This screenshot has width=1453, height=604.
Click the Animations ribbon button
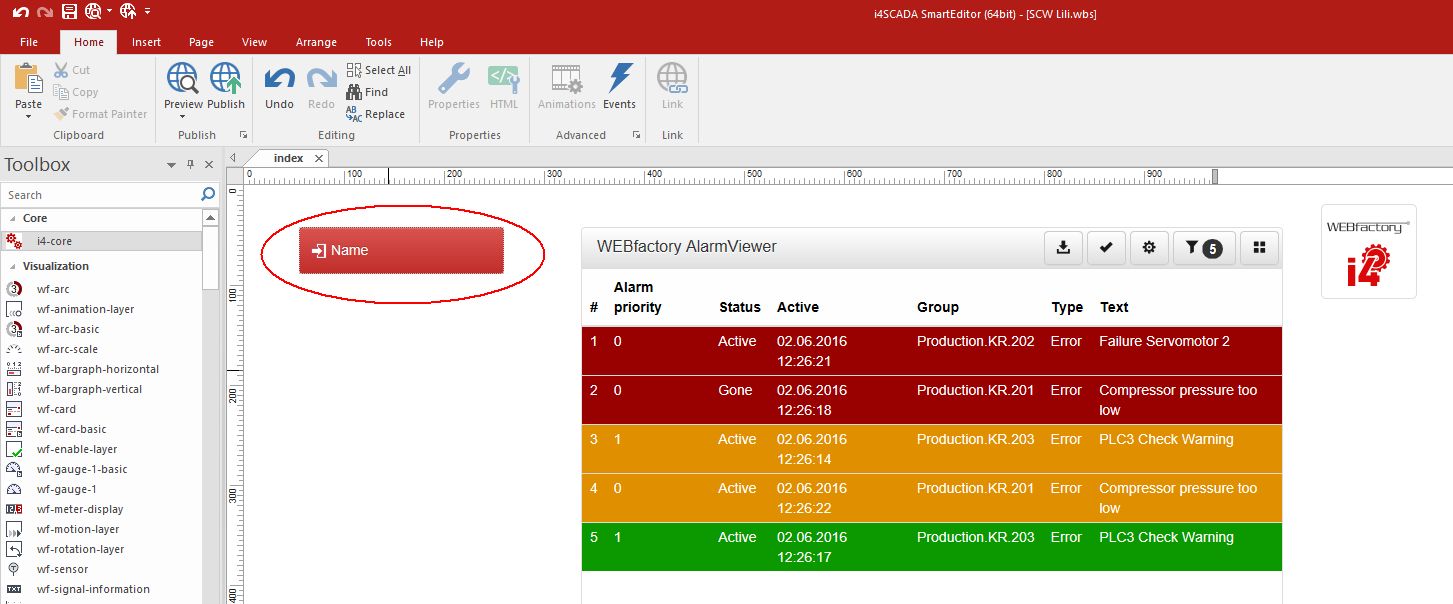click(x=567, y=86)
